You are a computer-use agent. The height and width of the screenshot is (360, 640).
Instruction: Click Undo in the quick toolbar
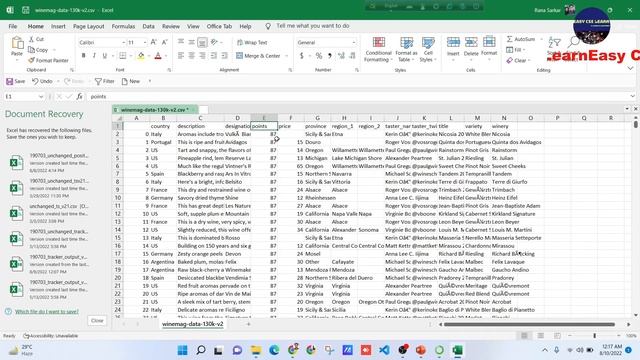[42, 81]
